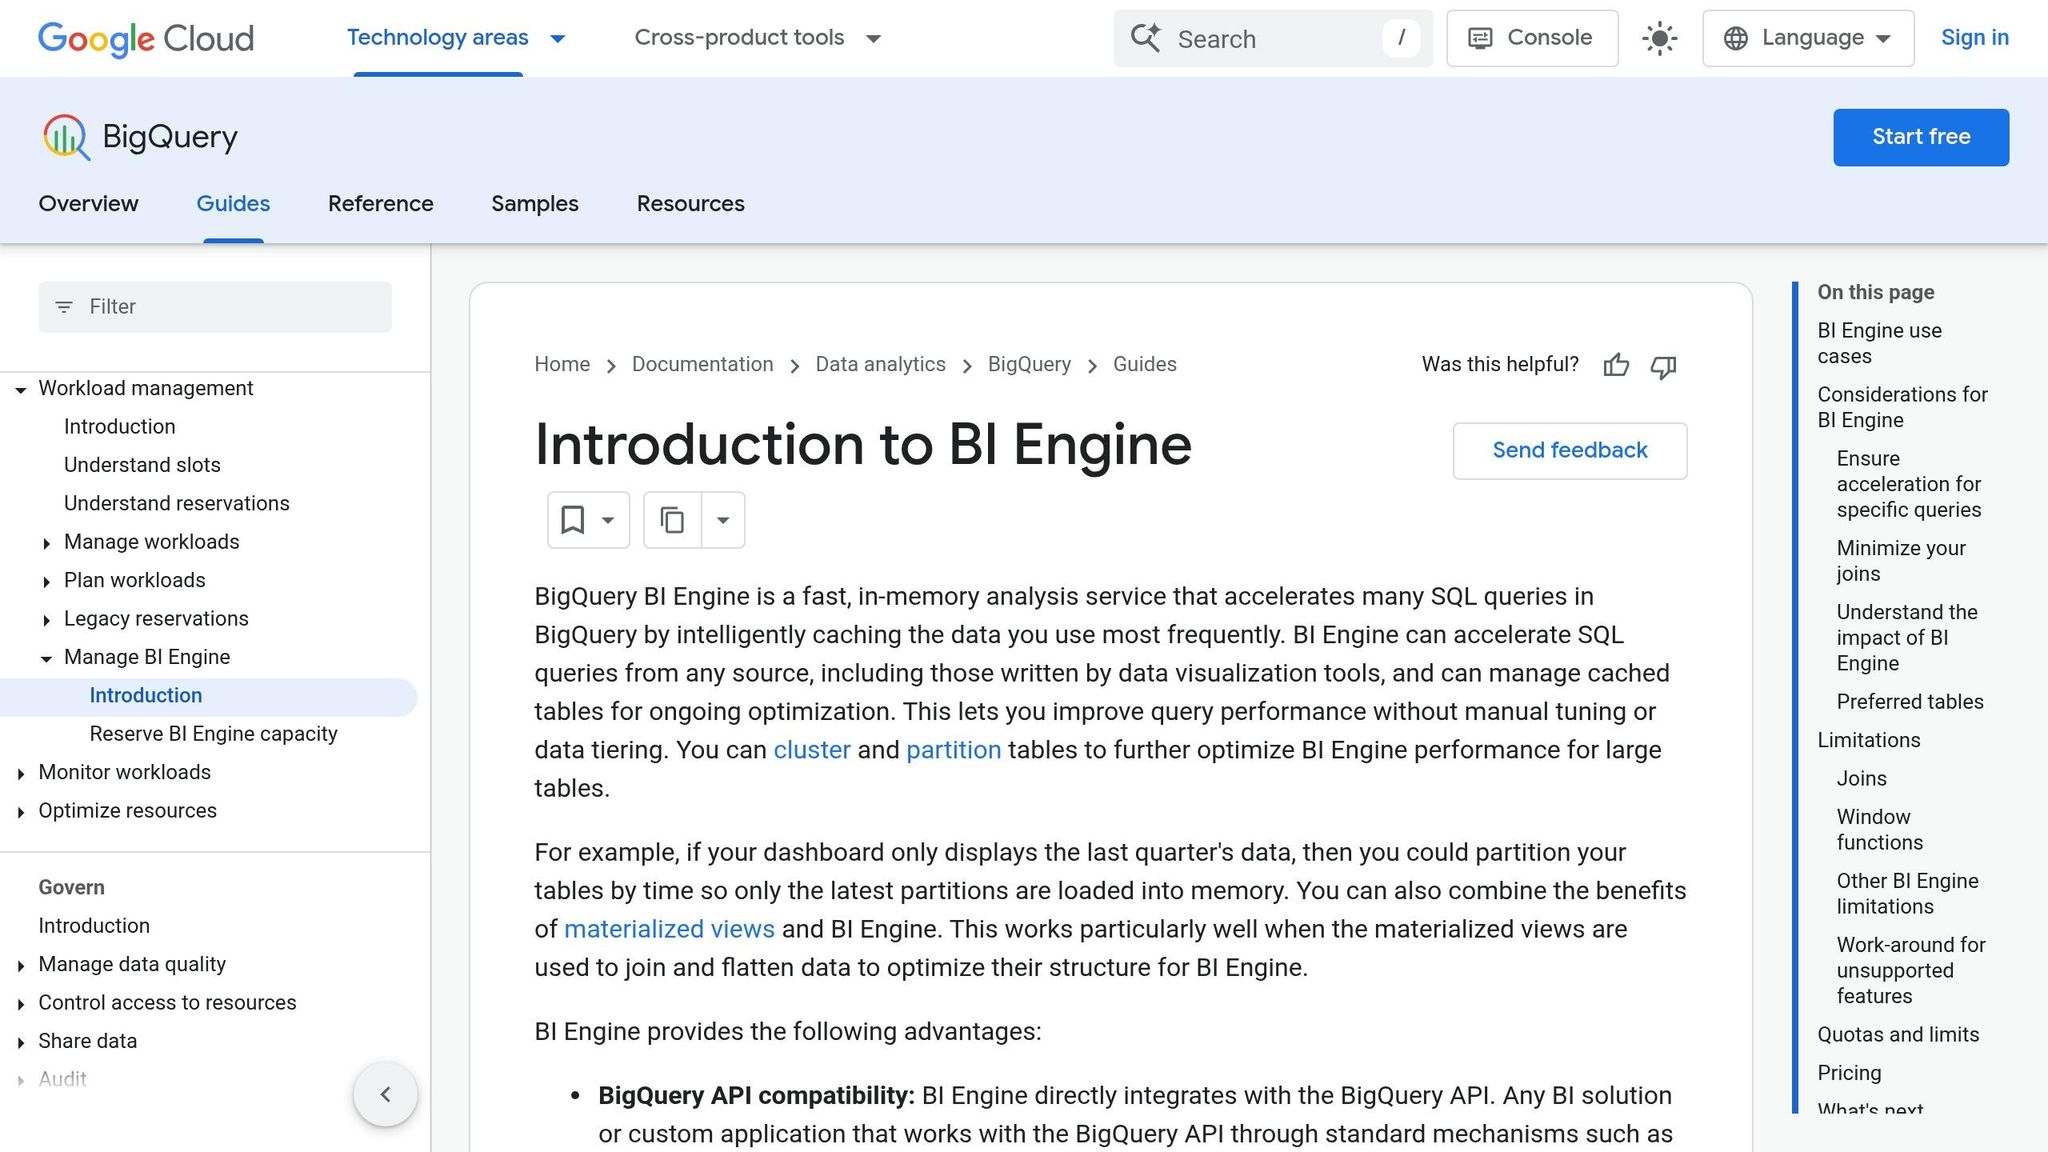The width and height of the screenshot is (2048, 1152).
Task: Expand the Optimize resources section
Action: coord(20,813)
